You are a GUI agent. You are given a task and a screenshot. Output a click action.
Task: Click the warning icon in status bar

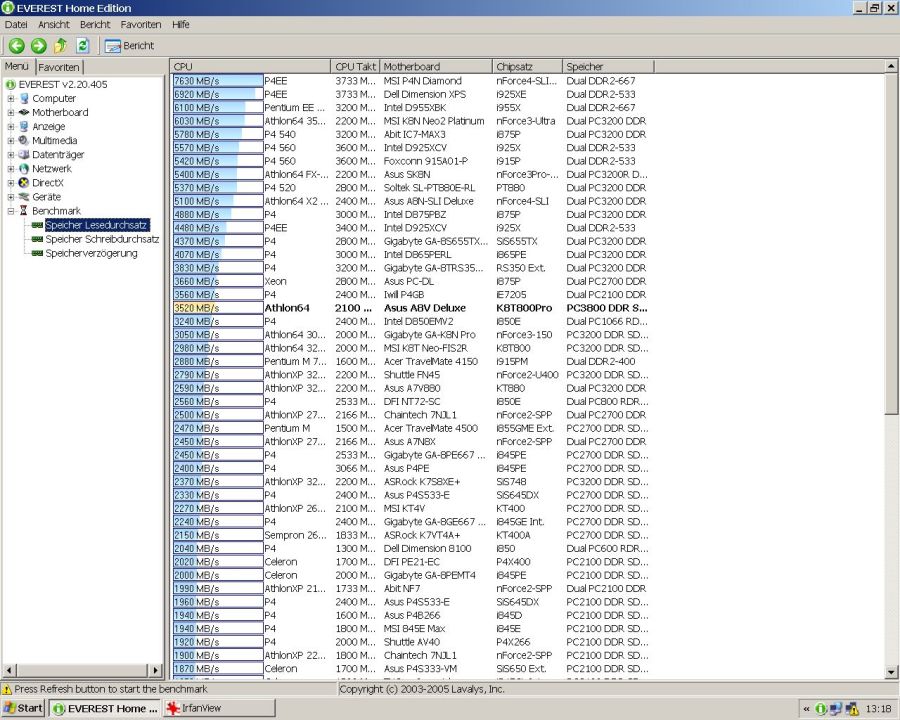coord(7,689)
